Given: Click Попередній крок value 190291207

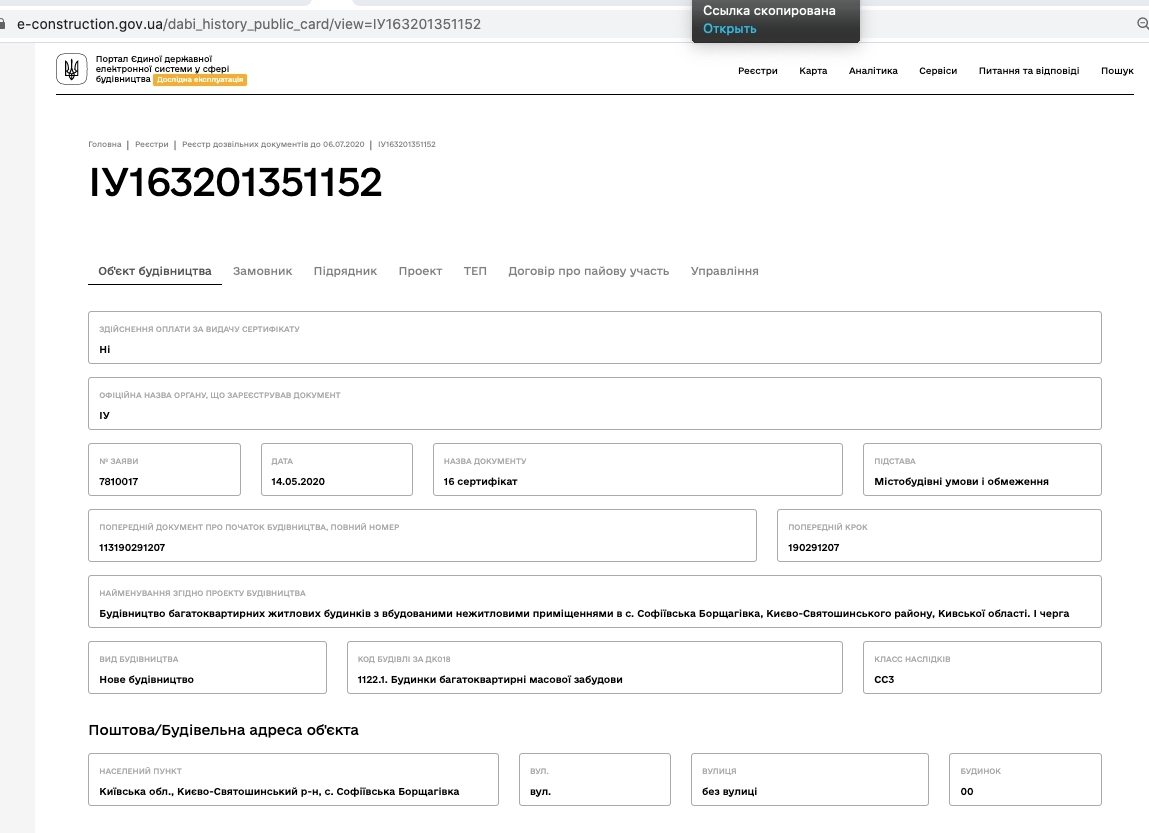Looking at the screenshot, I should tap(813, 547).
